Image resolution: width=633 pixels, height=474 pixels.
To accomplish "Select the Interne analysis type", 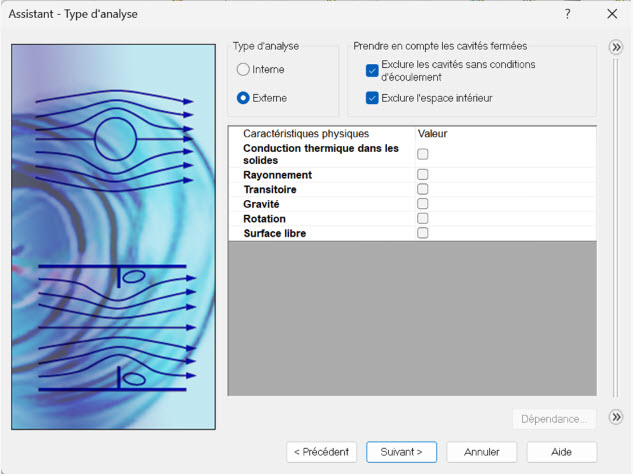I will (x=243, y=70).
